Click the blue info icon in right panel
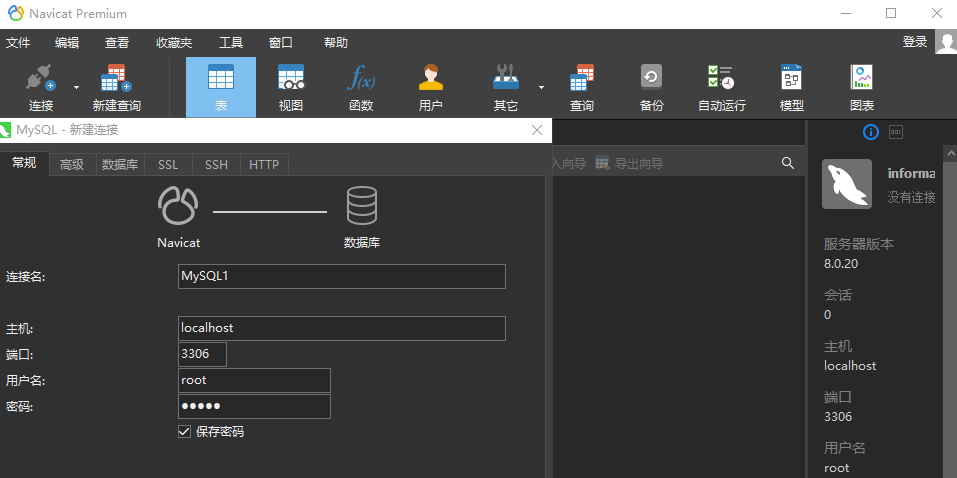The image size is (957, 478). coord(871,131)
